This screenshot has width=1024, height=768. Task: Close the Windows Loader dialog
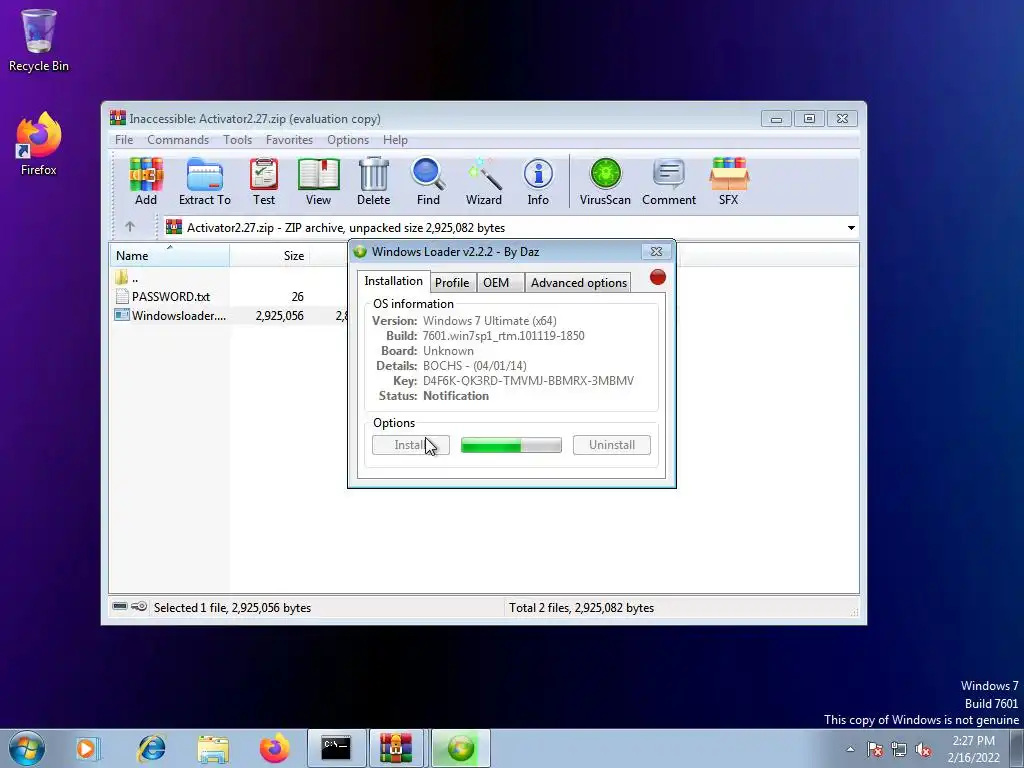pos(656,251)
